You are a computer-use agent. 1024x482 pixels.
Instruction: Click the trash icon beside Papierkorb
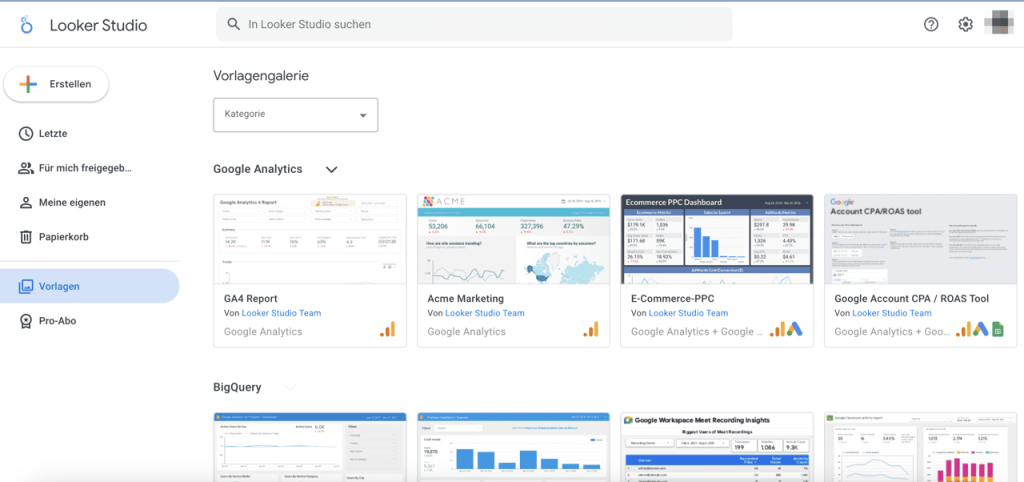coord(25,237)
